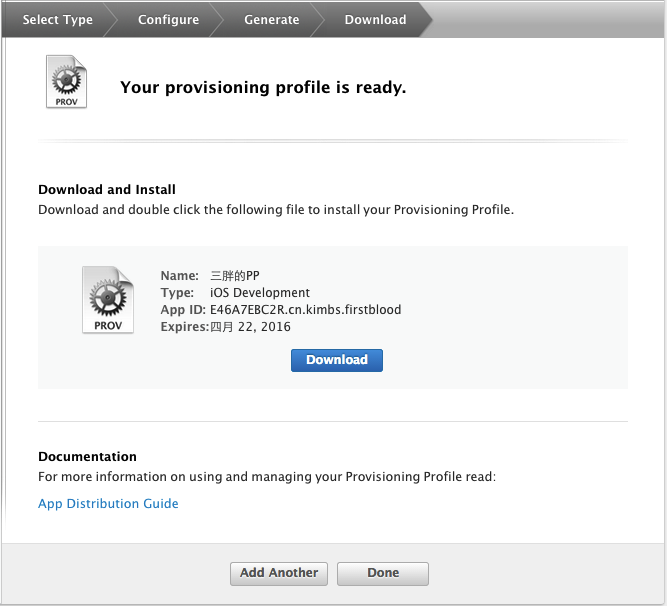Go to the Configure step
The image size is (667, 606).
(x=168, y=20)
